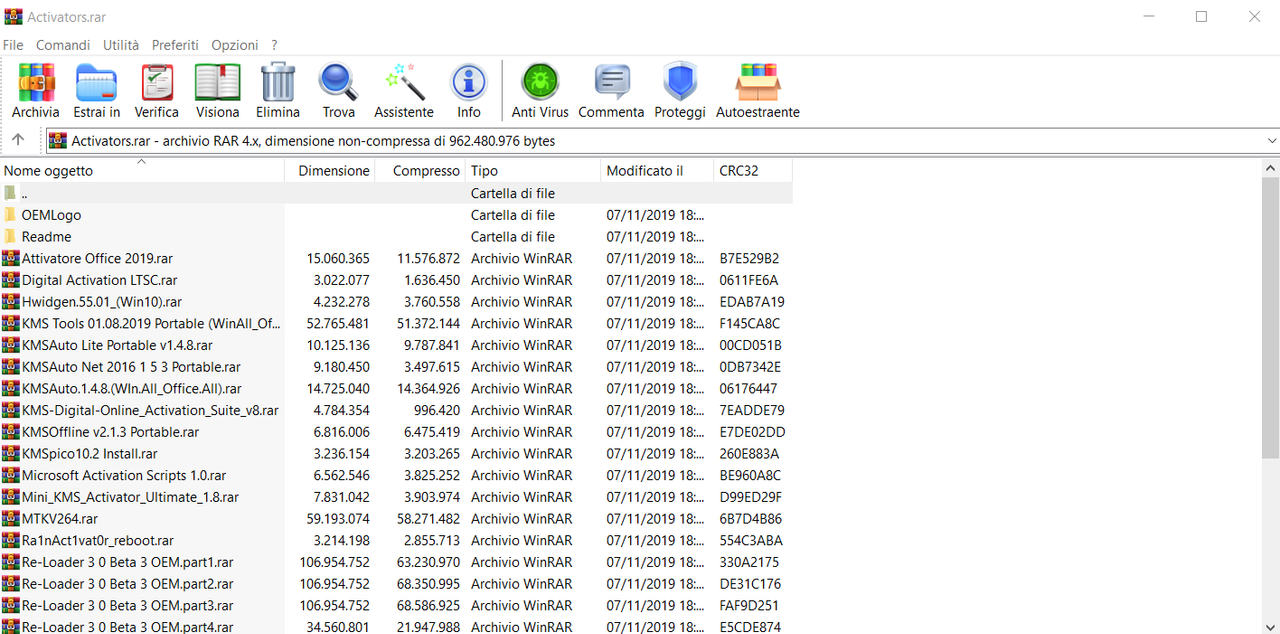Click the OEMLogo folder icon
Viewport: 1280px width, 634px height.
[11, 215]
